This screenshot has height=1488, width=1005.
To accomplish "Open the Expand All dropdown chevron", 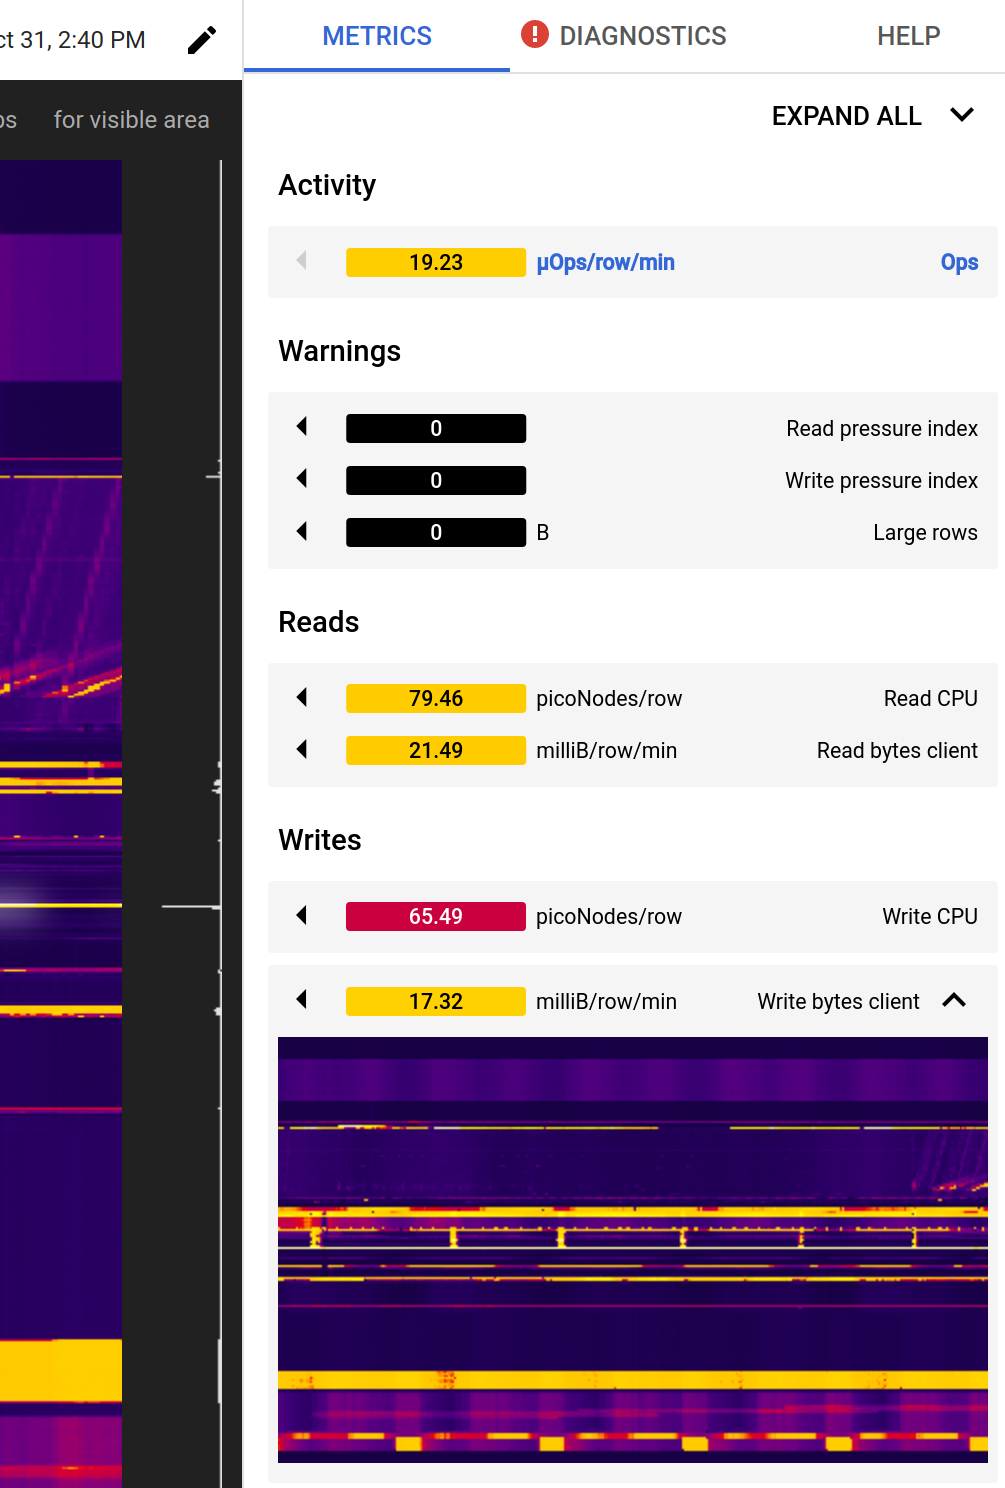I will 962,115.
